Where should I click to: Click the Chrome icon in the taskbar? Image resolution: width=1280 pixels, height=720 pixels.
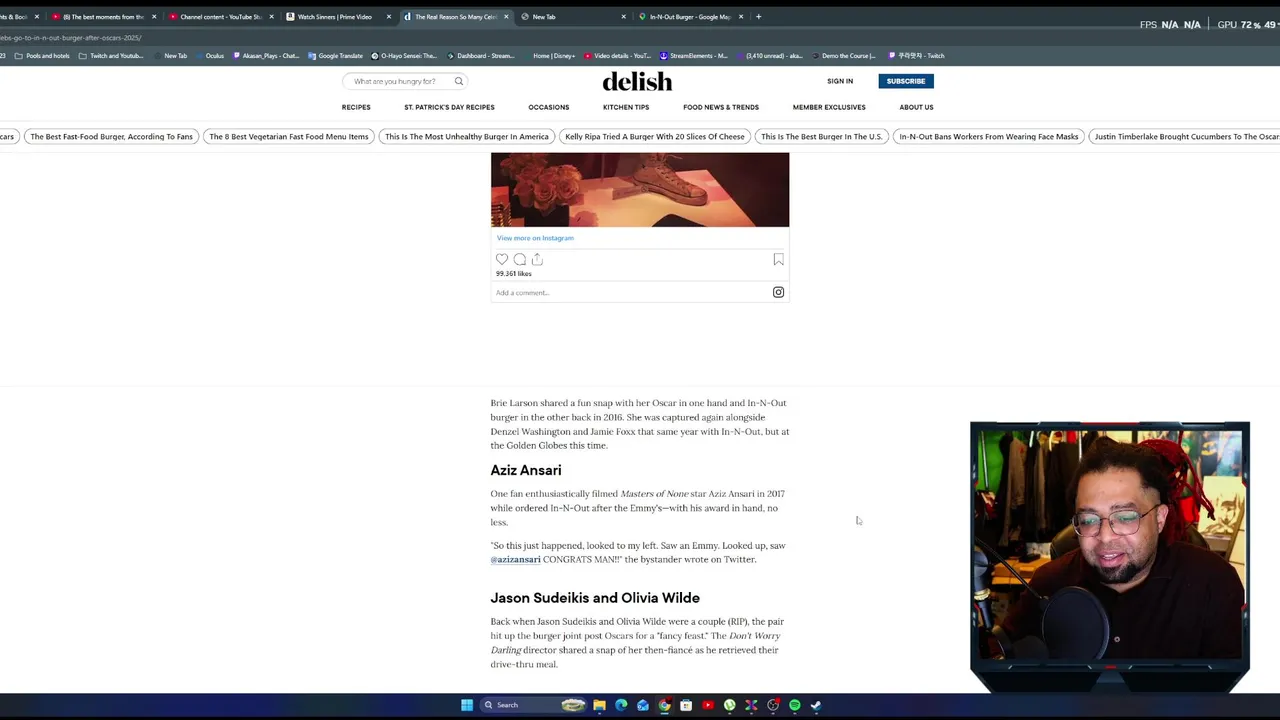664,705
